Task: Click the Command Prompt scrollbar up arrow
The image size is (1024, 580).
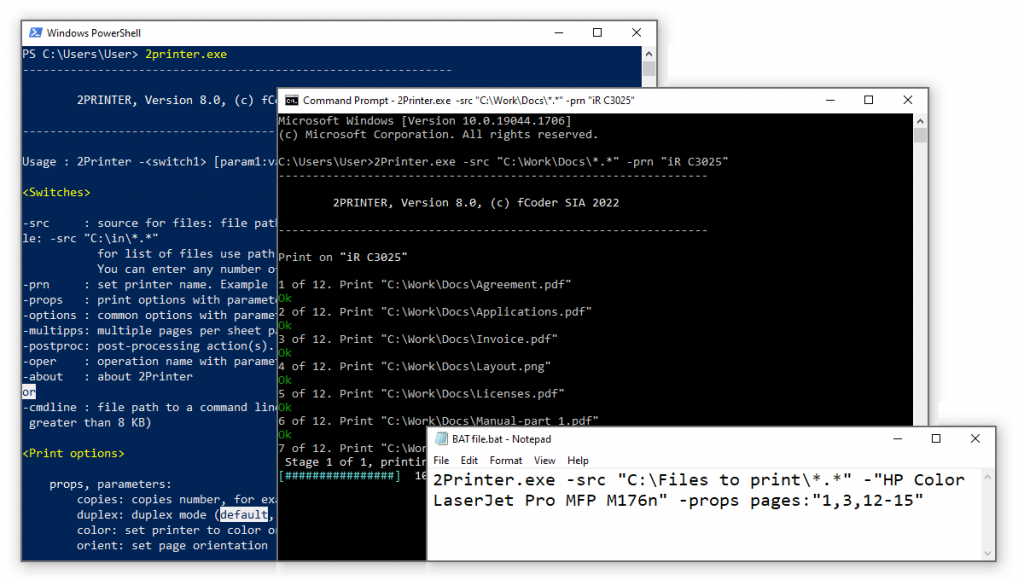Action: point(920,121)
